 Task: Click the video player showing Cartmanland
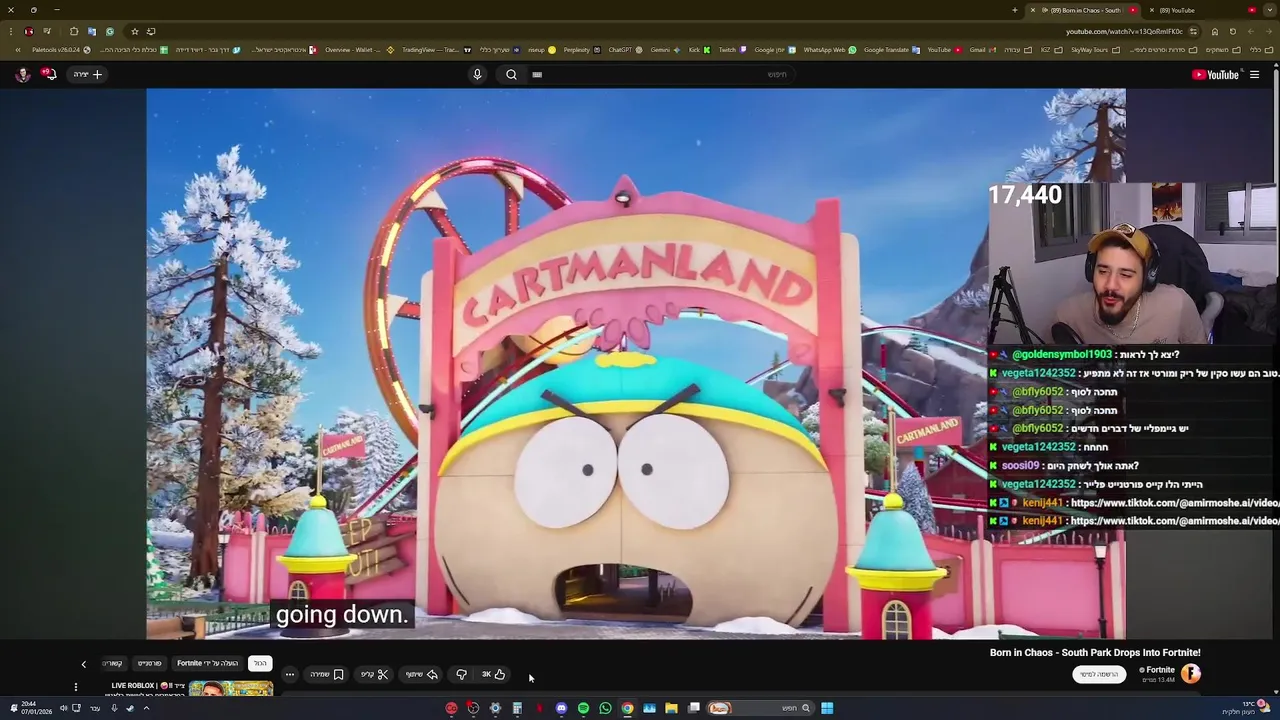(x=636, y=363)
